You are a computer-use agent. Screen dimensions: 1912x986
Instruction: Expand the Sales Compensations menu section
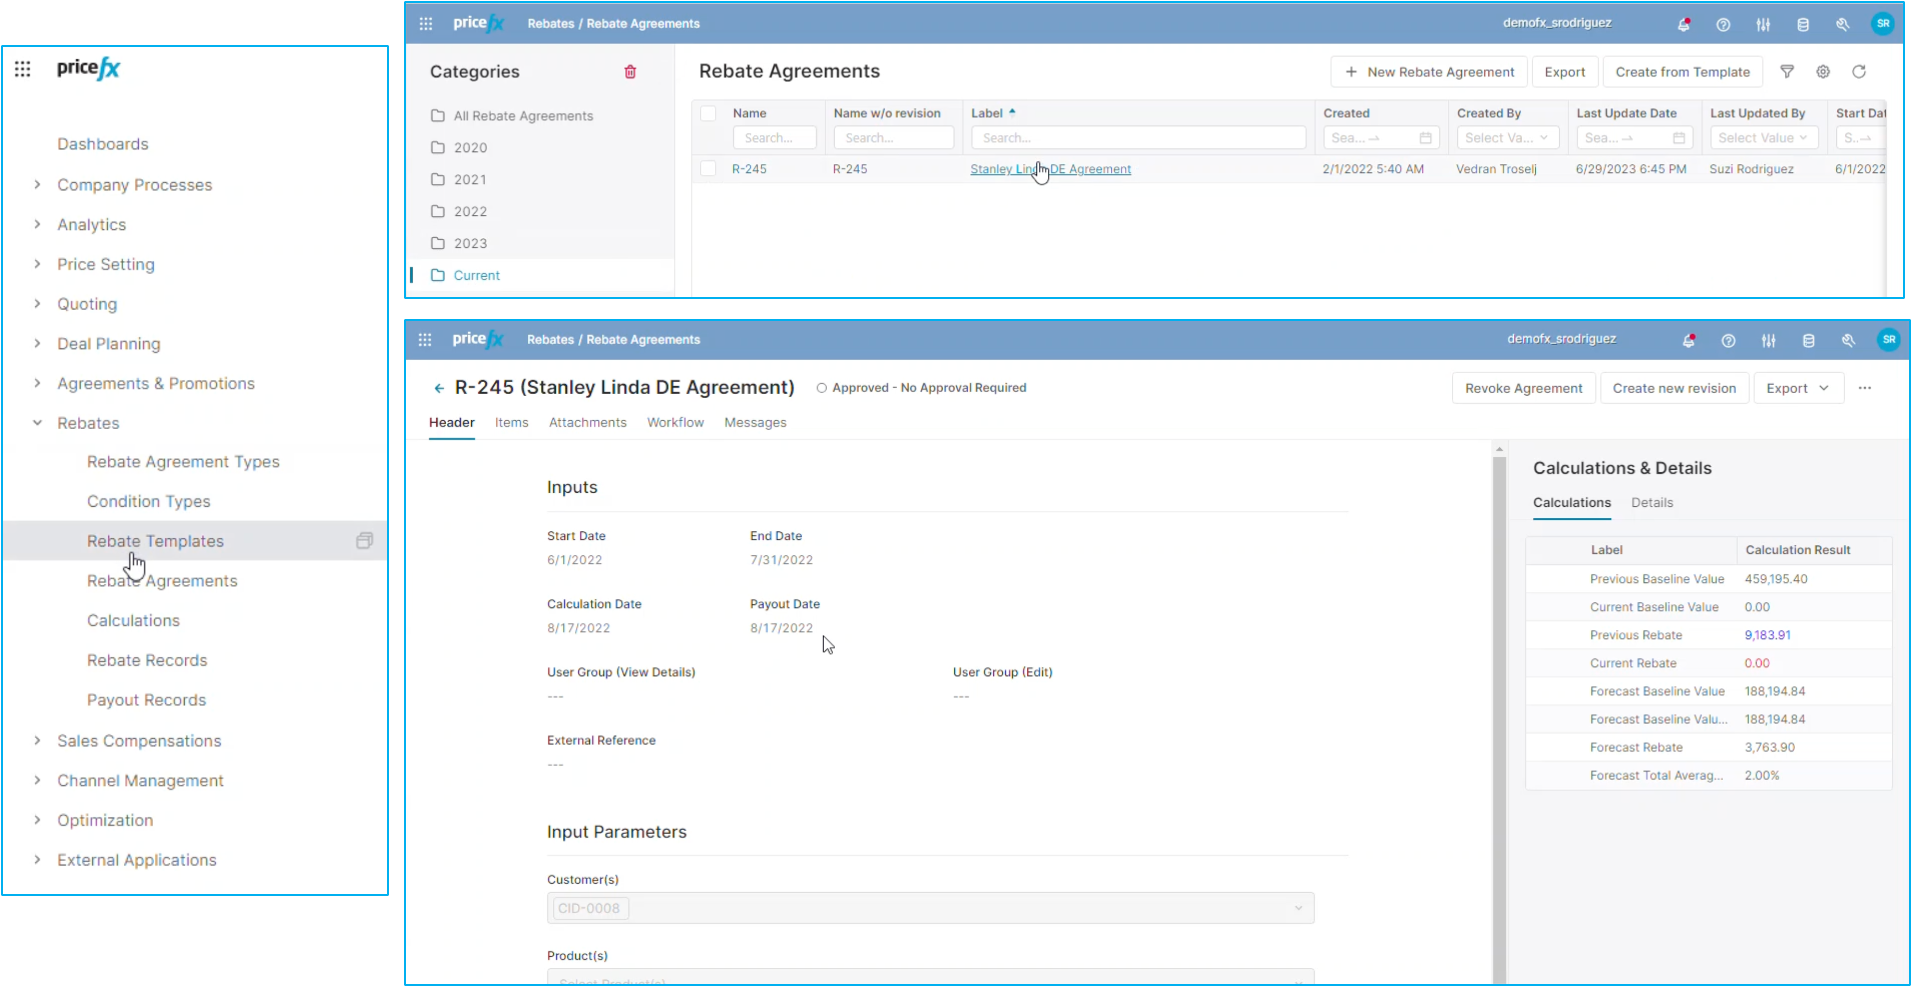37,741
